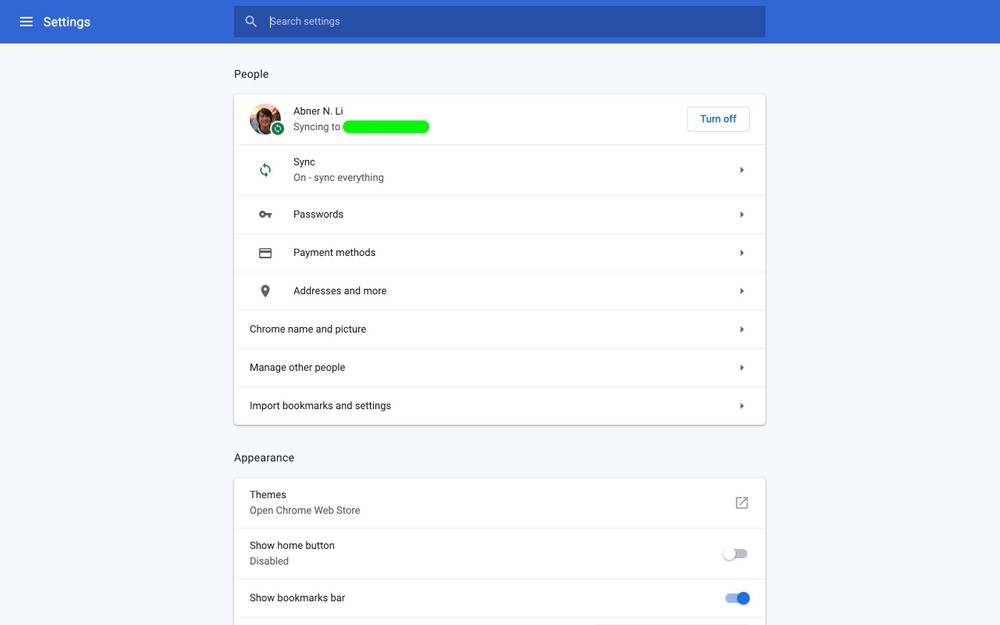Expand the Addresses and more arrow
Screen dimensions: 1000x625
coord(742,291)
